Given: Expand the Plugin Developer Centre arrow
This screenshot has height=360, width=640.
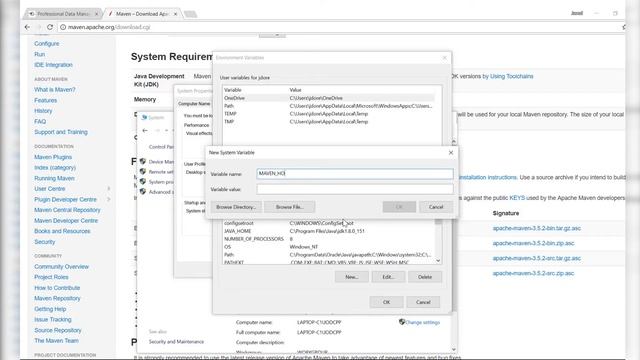Looking at the screenshot, I should [x=109, y=199].
